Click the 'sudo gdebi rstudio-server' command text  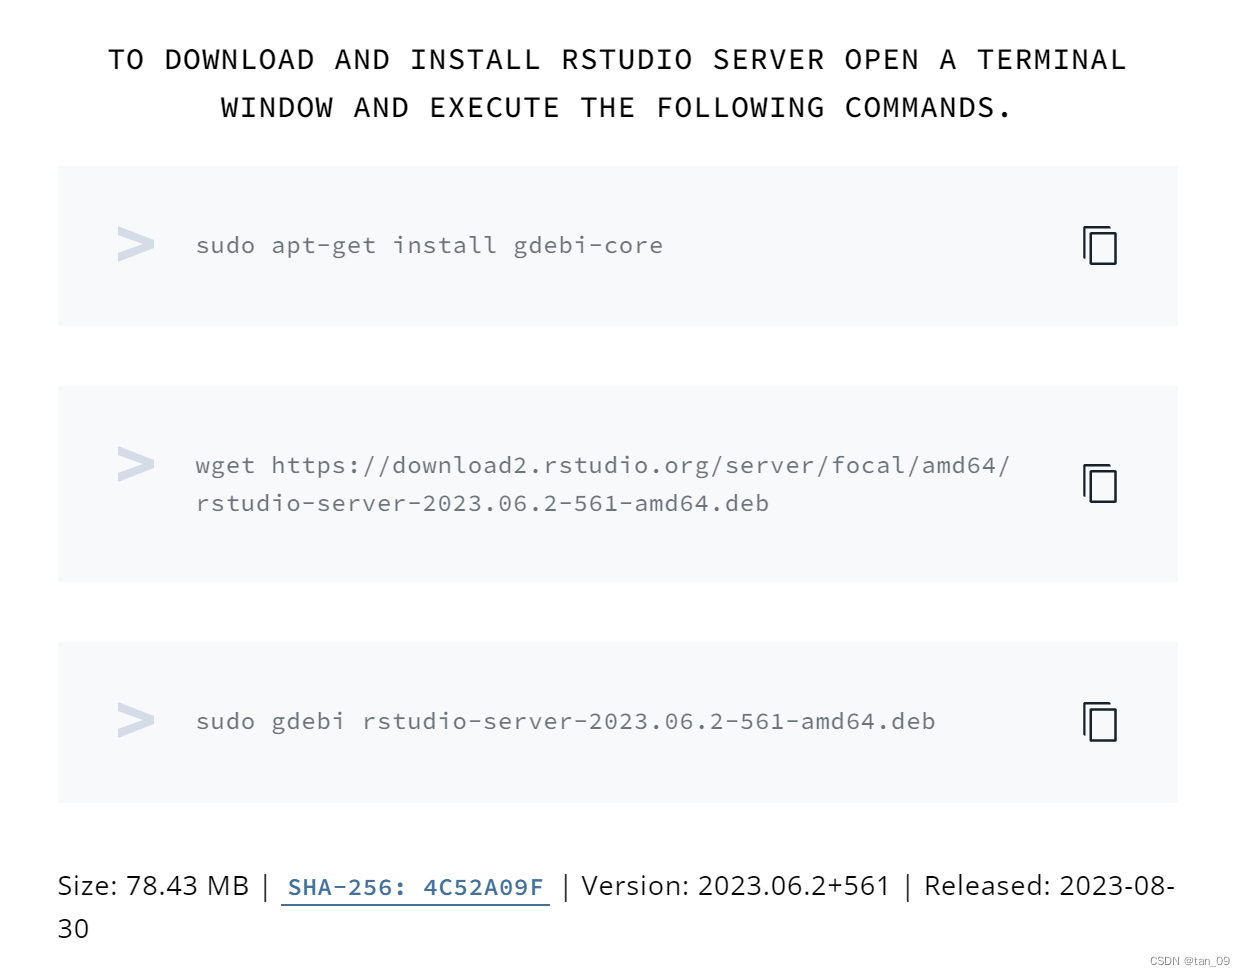coord(565,721)
